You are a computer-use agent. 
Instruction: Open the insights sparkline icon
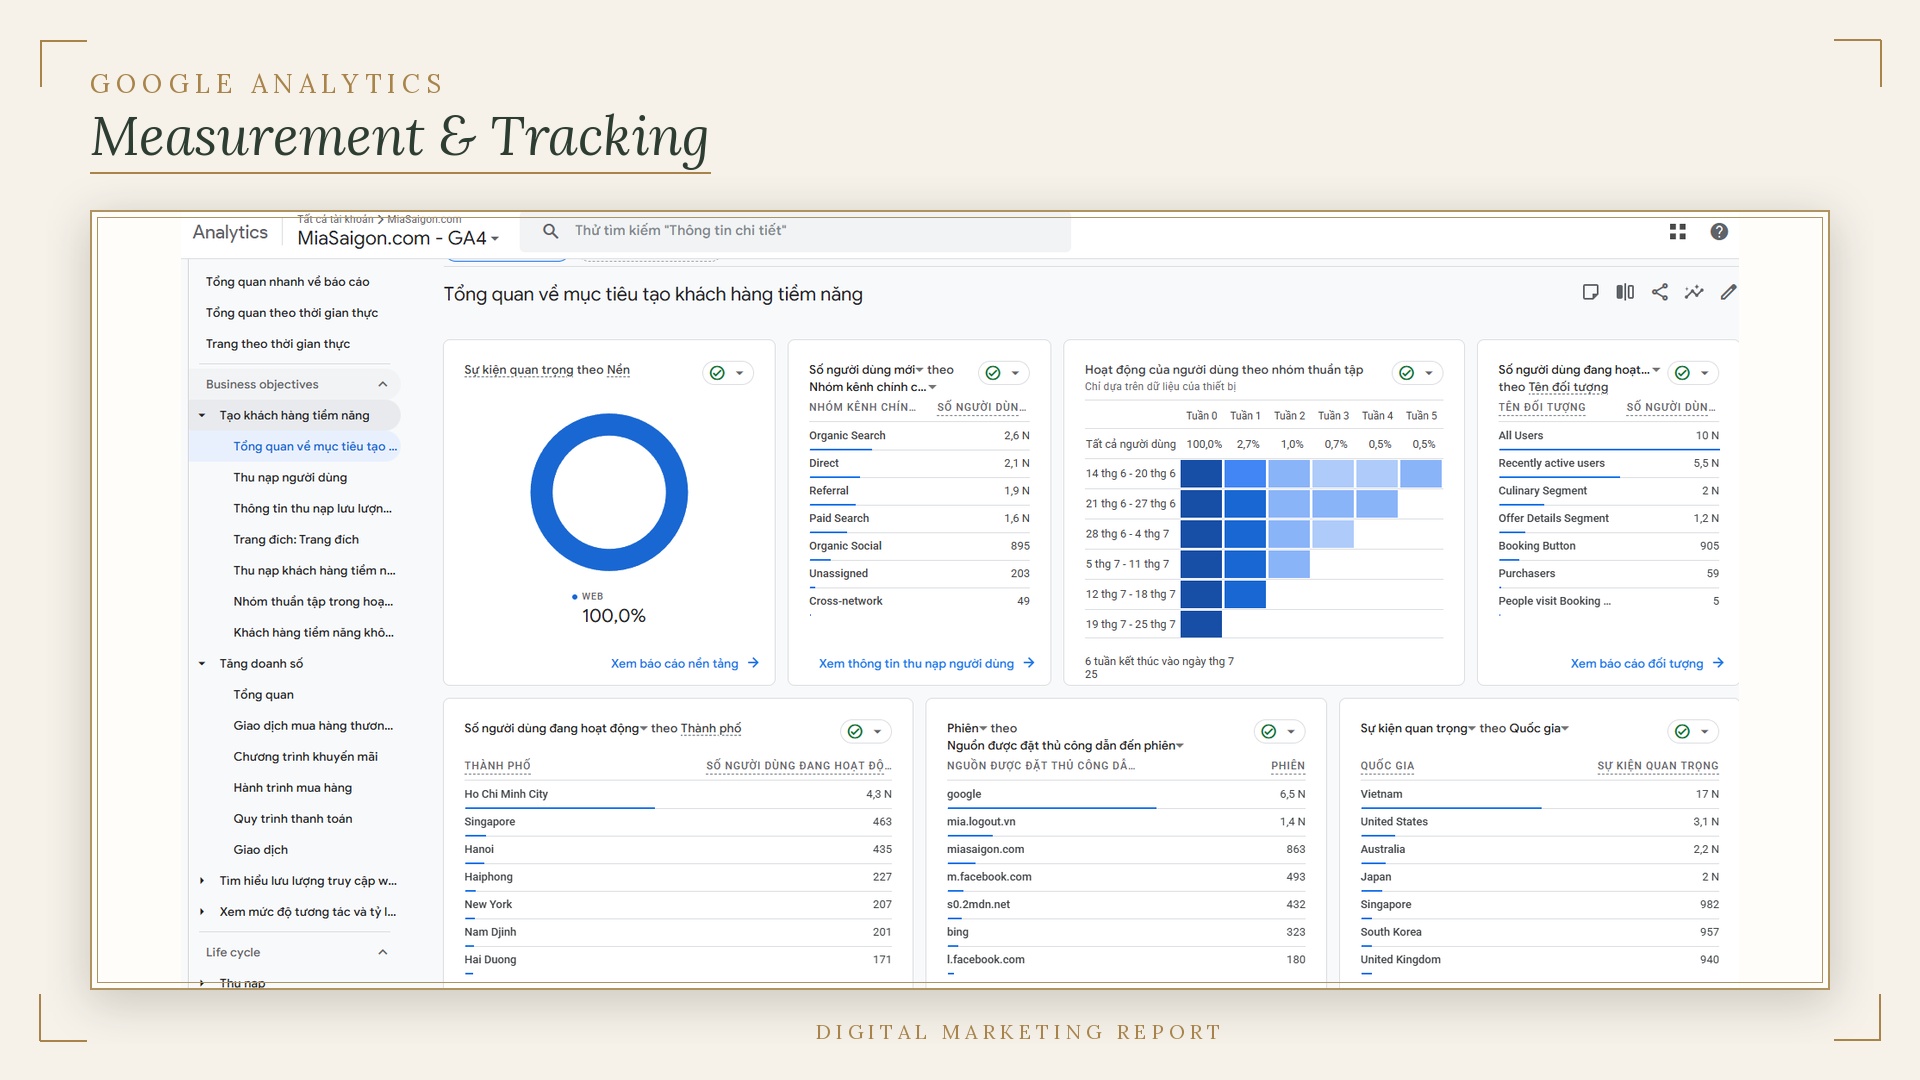1694,292
